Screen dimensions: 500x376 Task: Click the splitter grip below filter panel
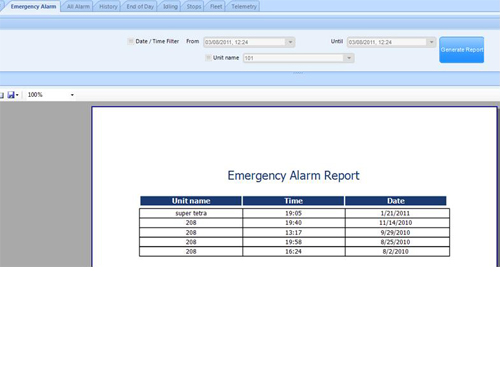click(298, 72)
